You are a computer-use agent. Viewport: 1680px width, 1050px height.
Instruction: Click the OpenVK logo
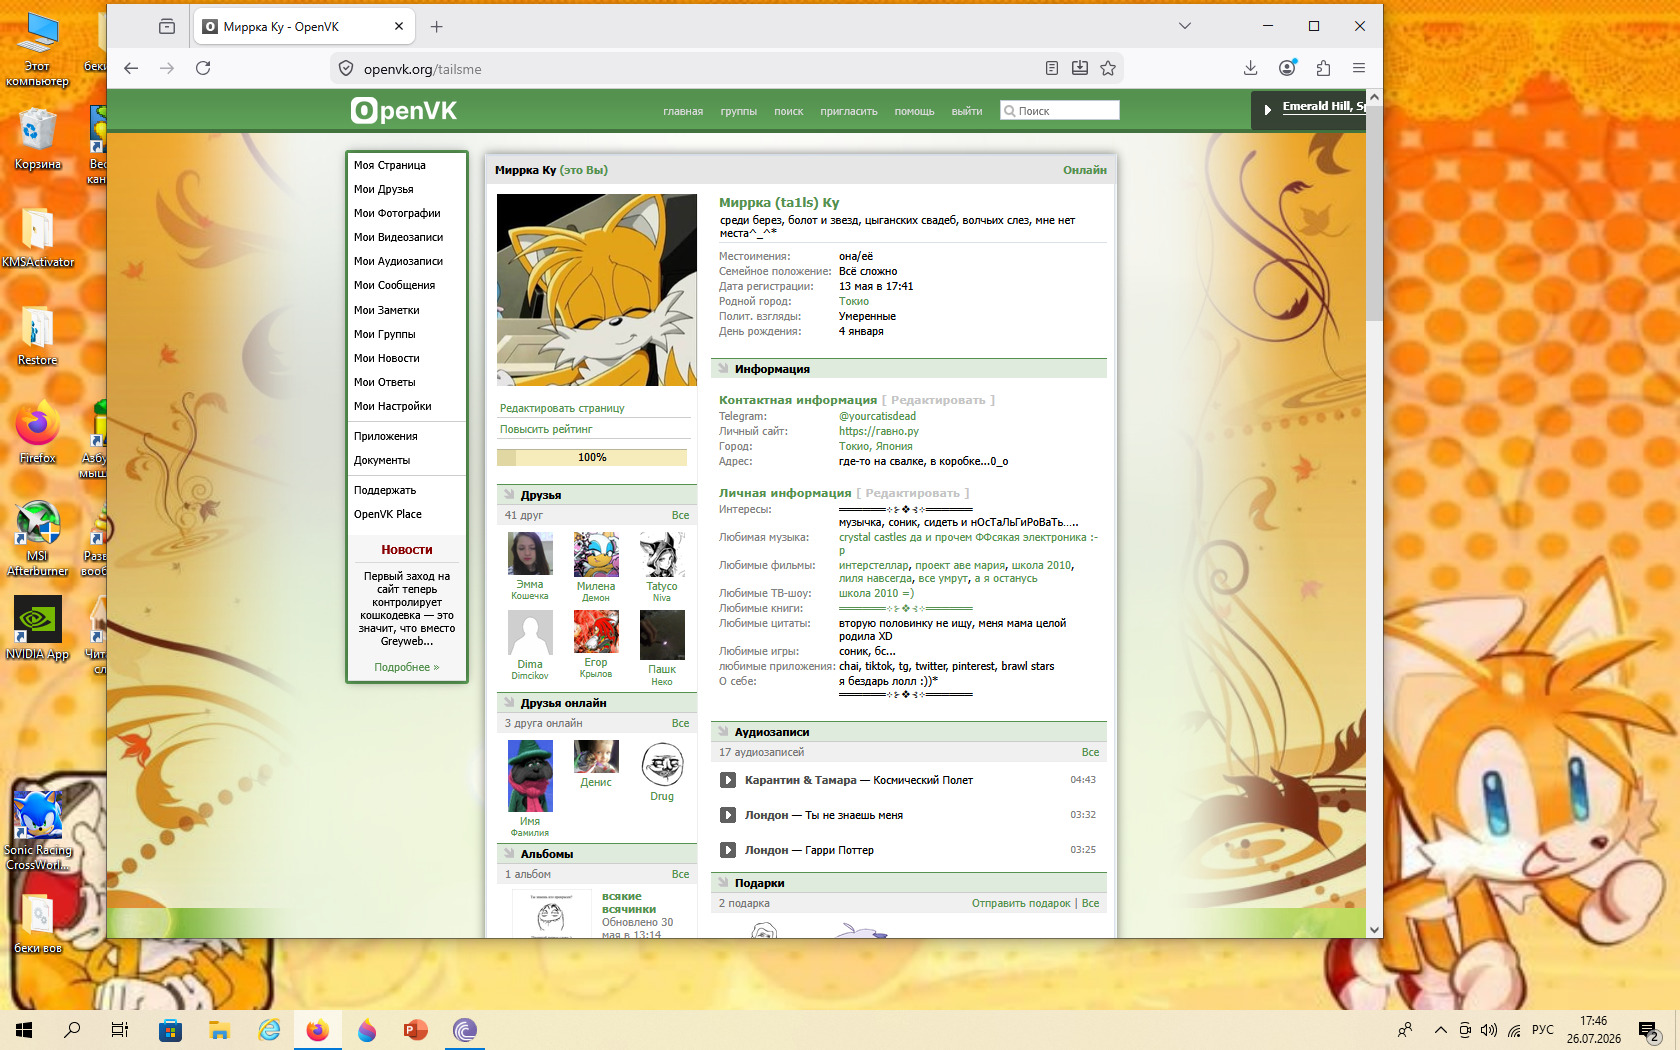[404, 110]
